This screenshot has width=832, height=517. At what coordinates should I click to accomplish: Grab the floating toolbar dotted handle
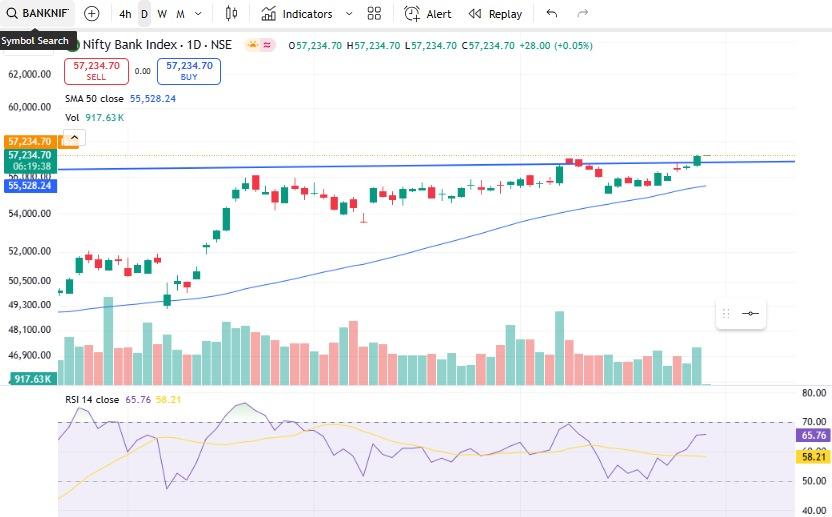[726, 314]
